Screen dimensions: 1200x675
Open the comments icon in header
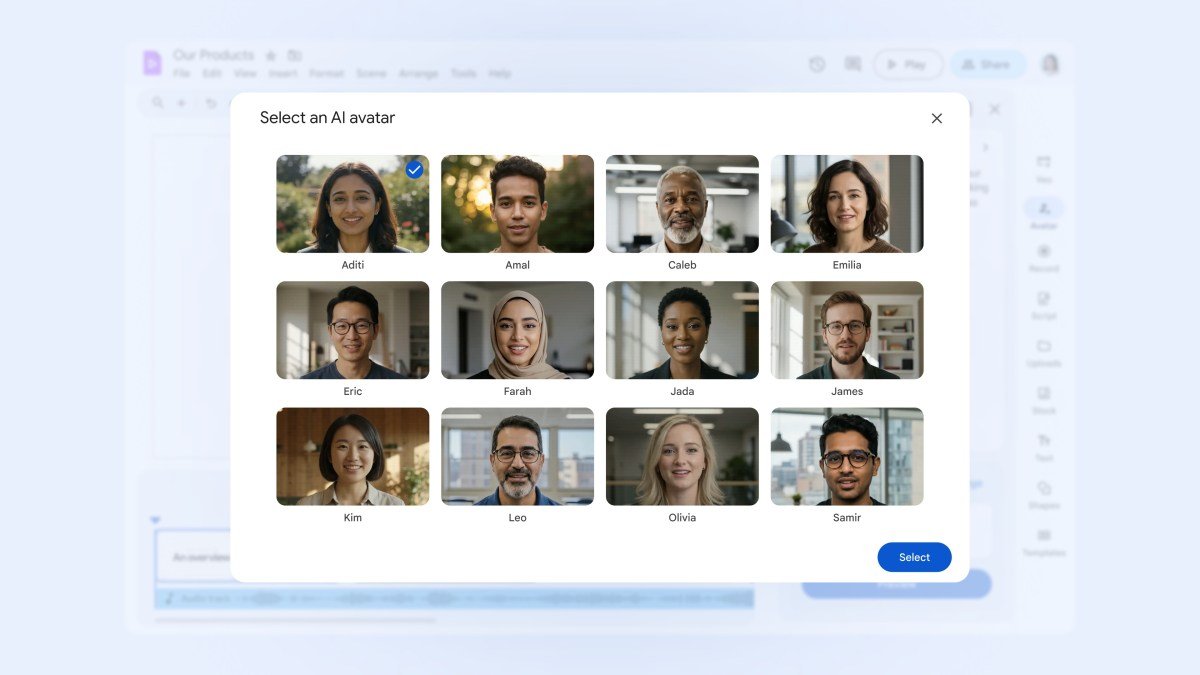click(x=852, y=64)
